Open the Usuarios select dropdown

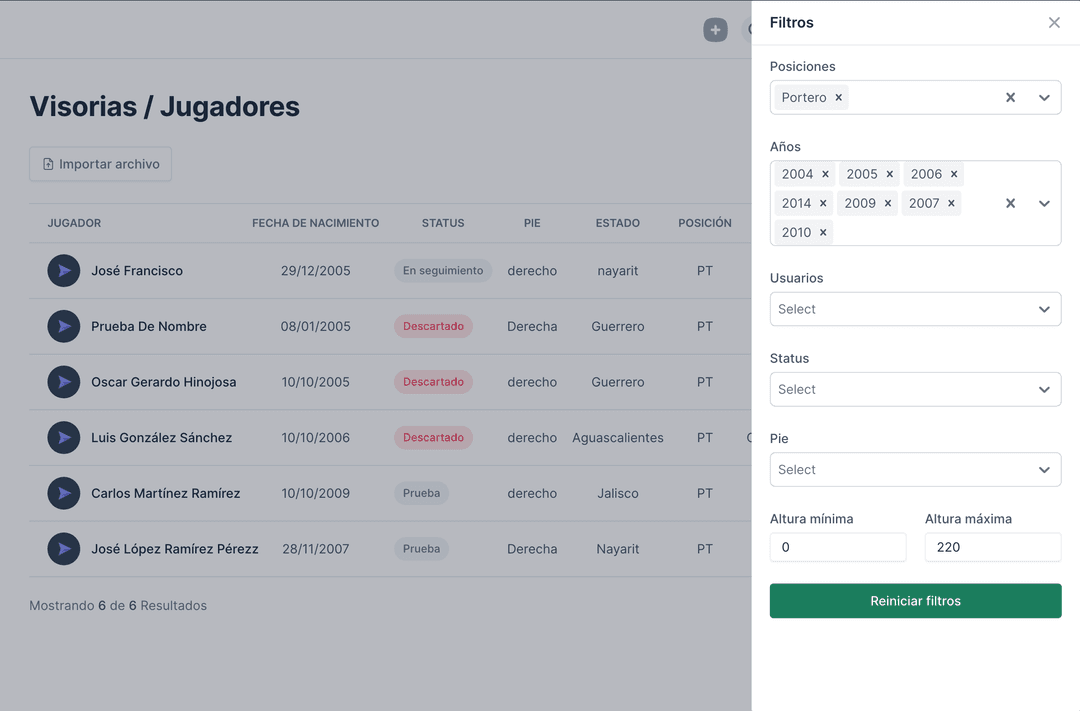click(x=915, y=309)
